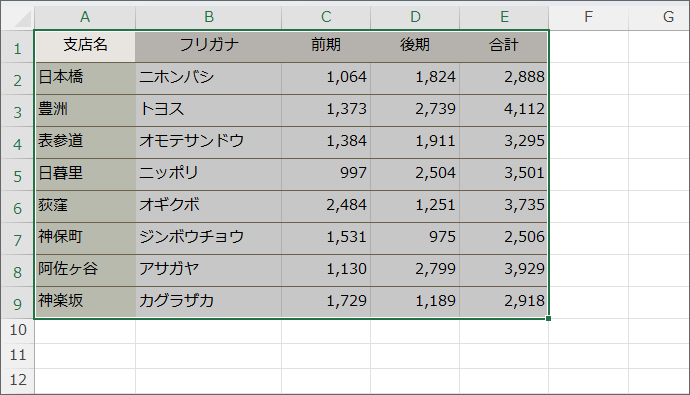The height and width of the screenshot is (395, 690).
Task: Click the fill handle of the selection
Action: tap(548, 318)
